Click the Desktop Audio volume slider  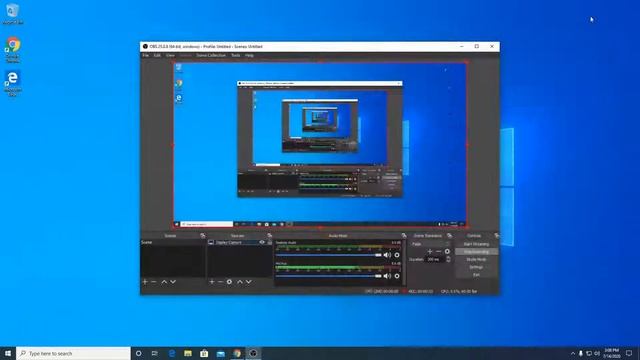[x=329, y=255]
